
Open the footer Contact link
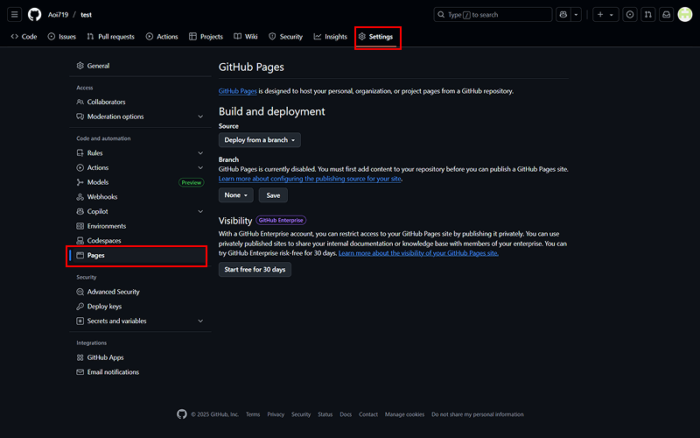click(x=368, y=414)
